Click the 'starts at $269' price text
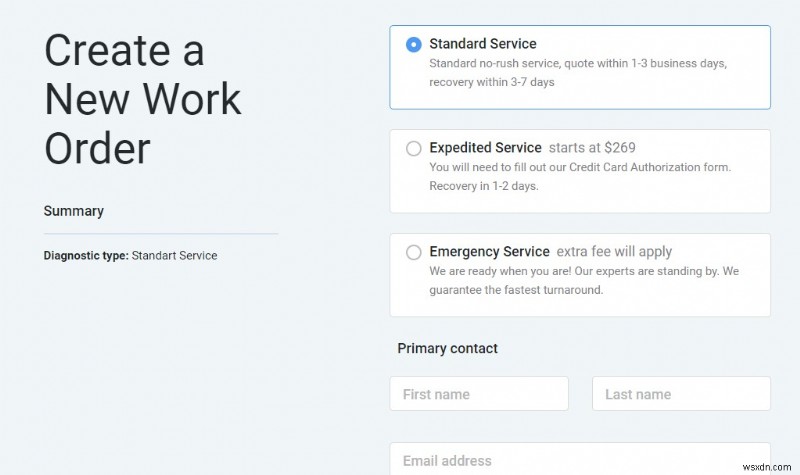Viewport: 800px width, 475px height. tap(606, 148)
